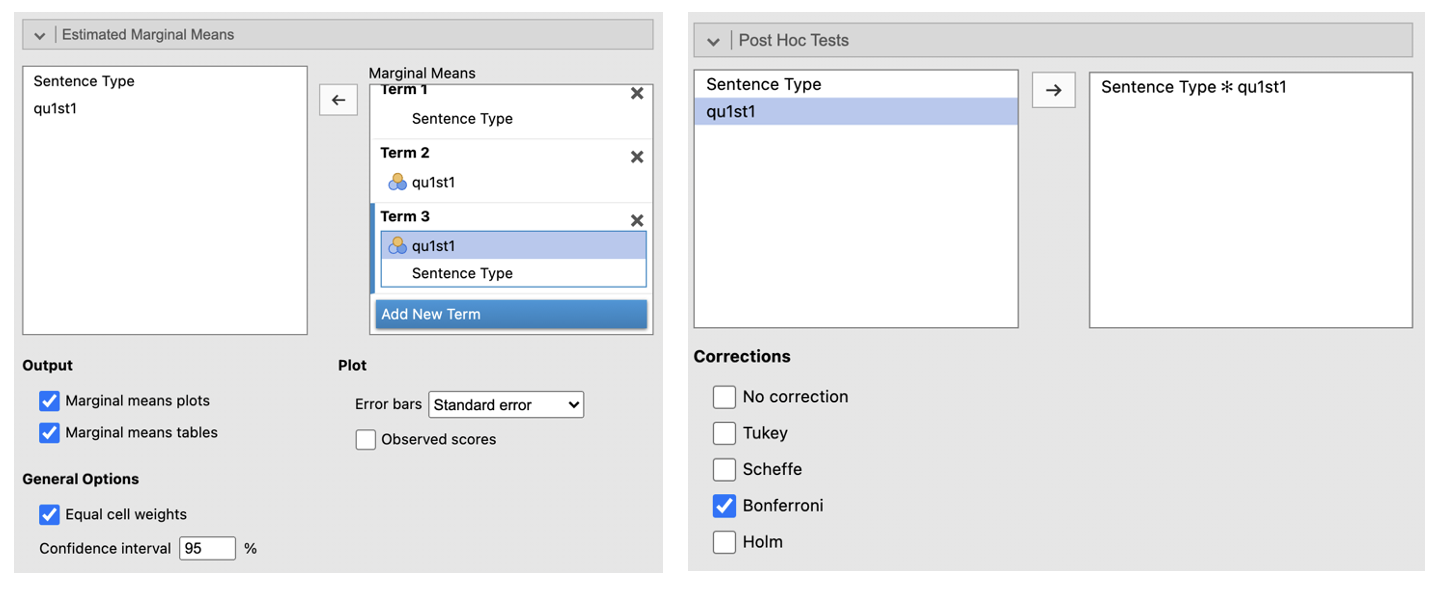Click the Confidence interval input field
This screenshot has width=1440, height=590.
point(207,548)
